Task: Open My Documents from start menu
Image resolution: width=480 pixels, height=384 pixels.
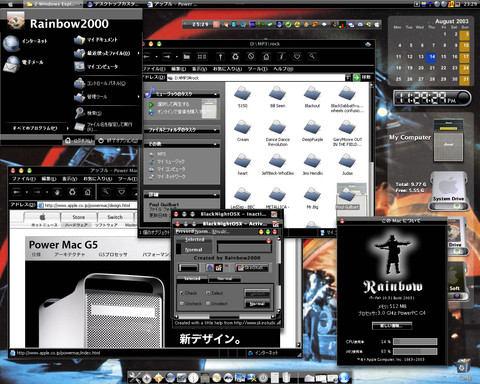Action: point(96,40)
